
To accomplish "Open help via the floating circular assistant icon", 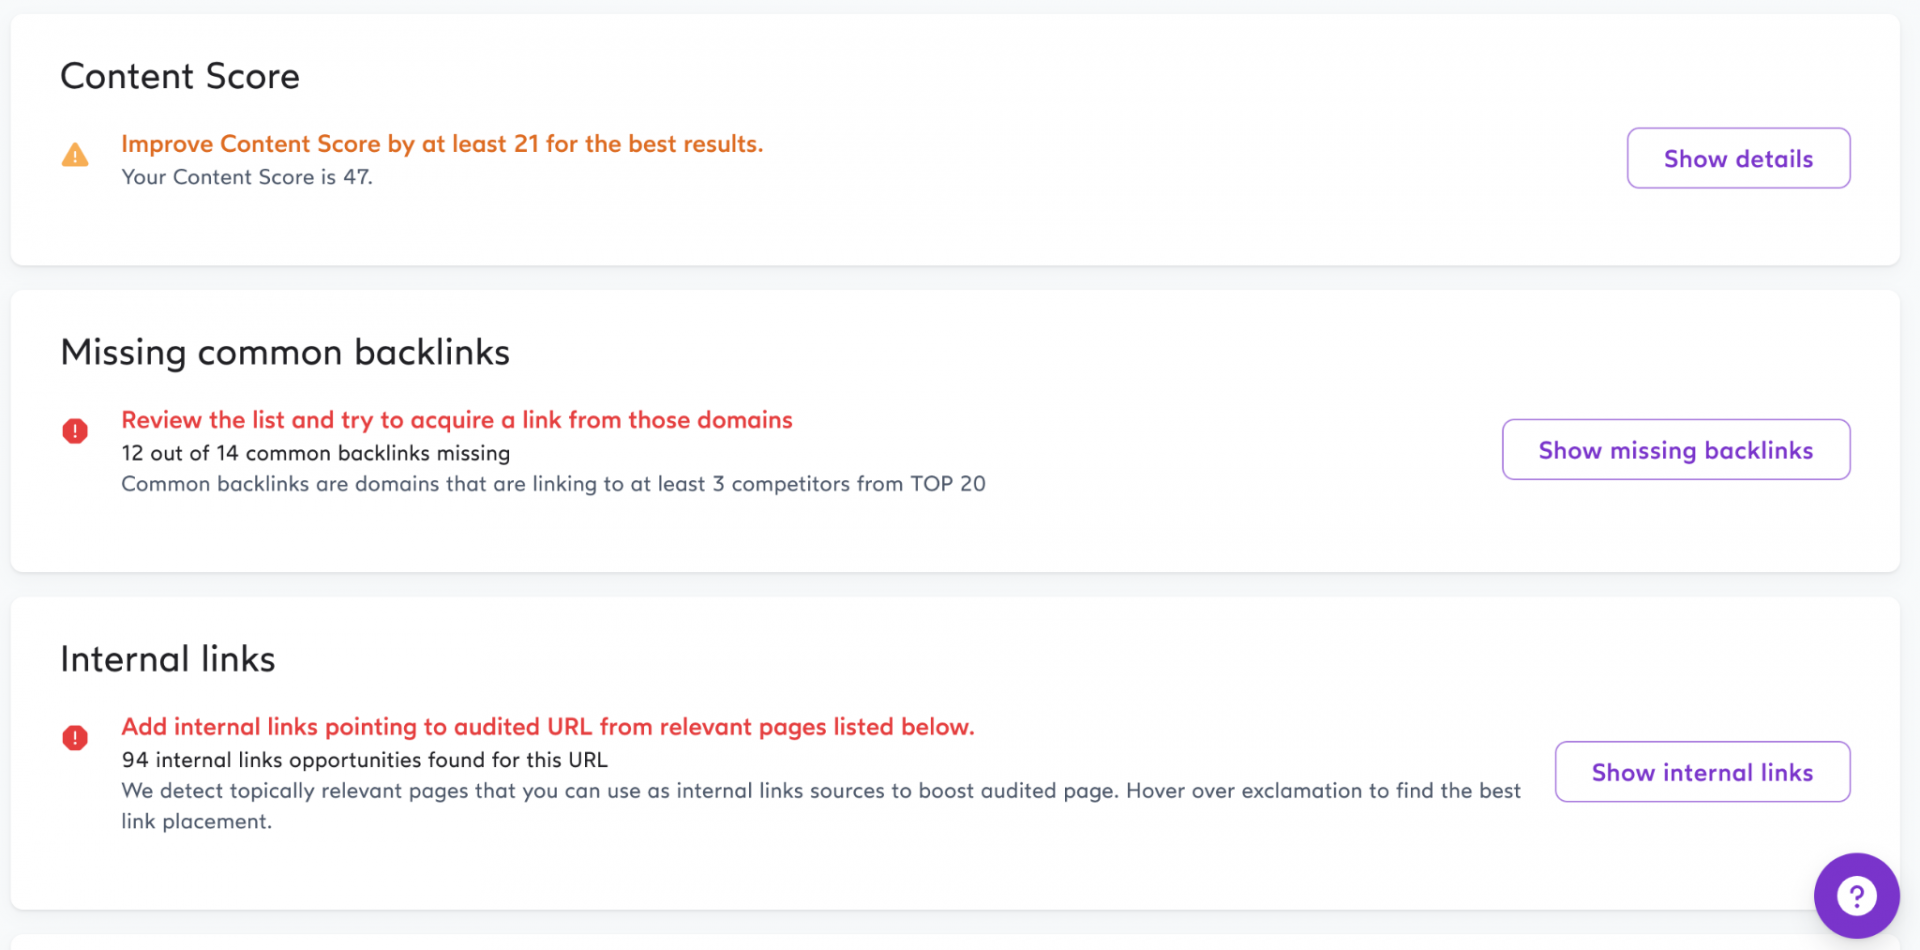I will tap(1857, 895).
